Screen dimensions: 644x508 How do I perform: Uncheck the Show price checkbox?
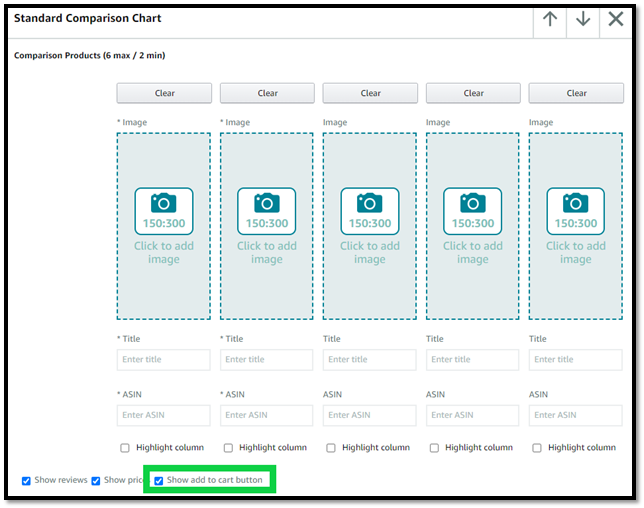coord(96,480)
